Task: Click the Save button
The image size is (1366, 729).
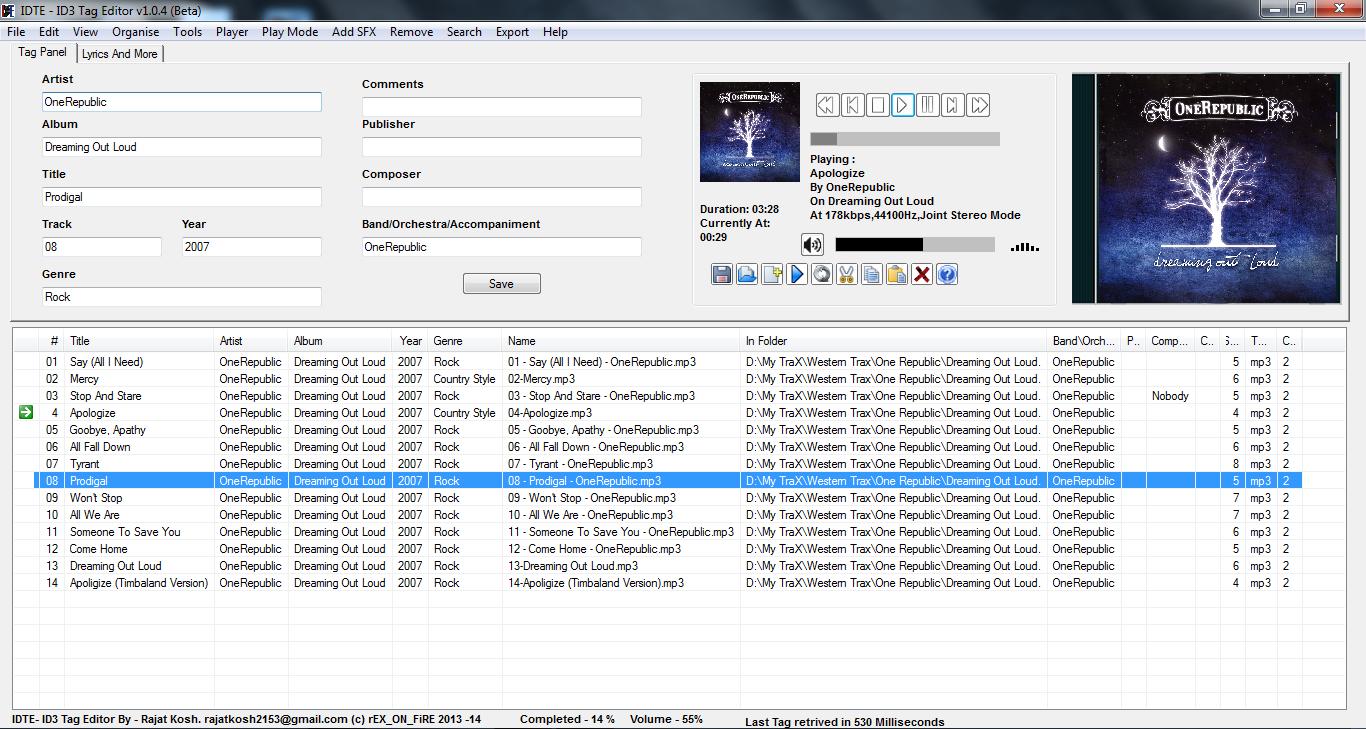Action: point(501,284)
